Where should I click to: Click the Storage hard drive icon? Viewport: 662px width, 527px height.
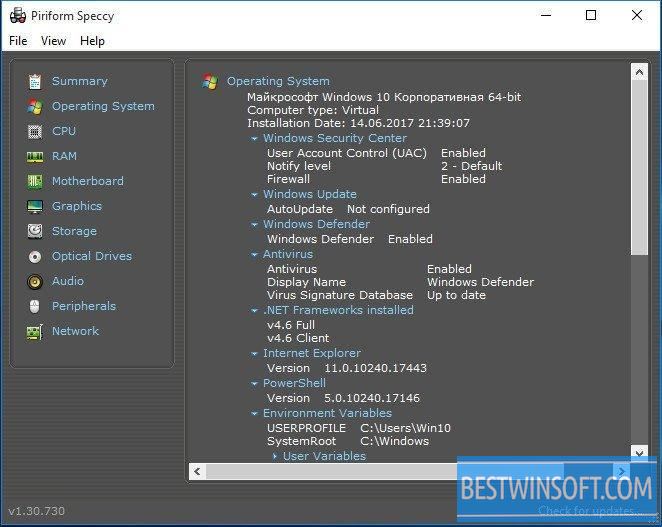[35, 231]
